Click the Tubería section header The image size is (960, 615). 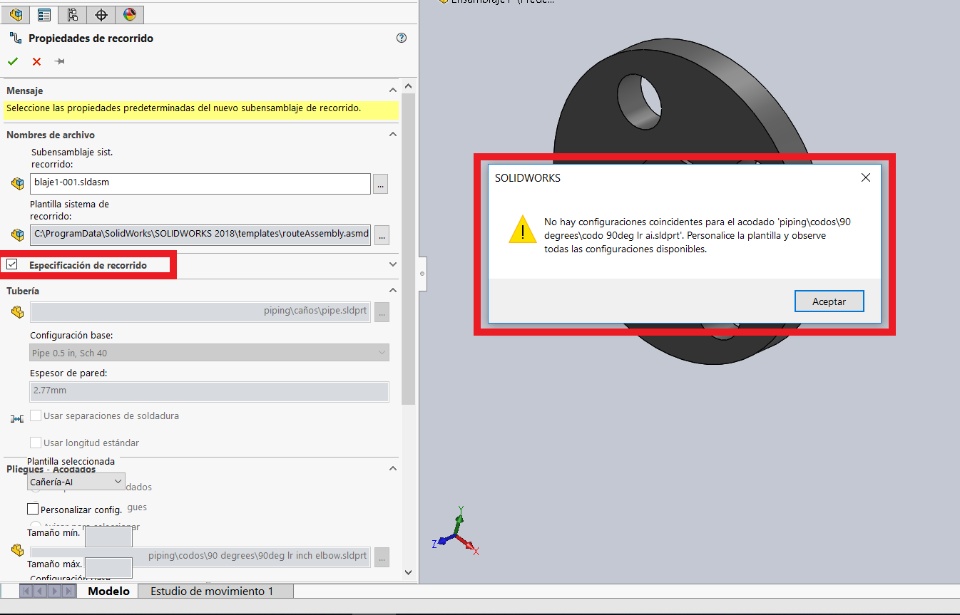click(x=23, y=291)
